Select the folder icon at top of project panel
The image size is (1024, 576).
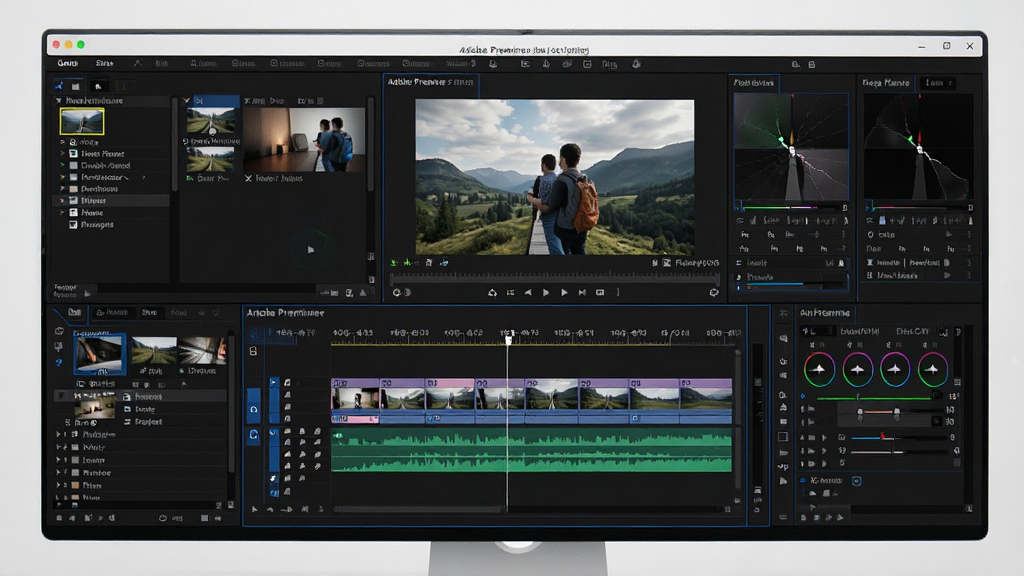[x=76, y=86]
